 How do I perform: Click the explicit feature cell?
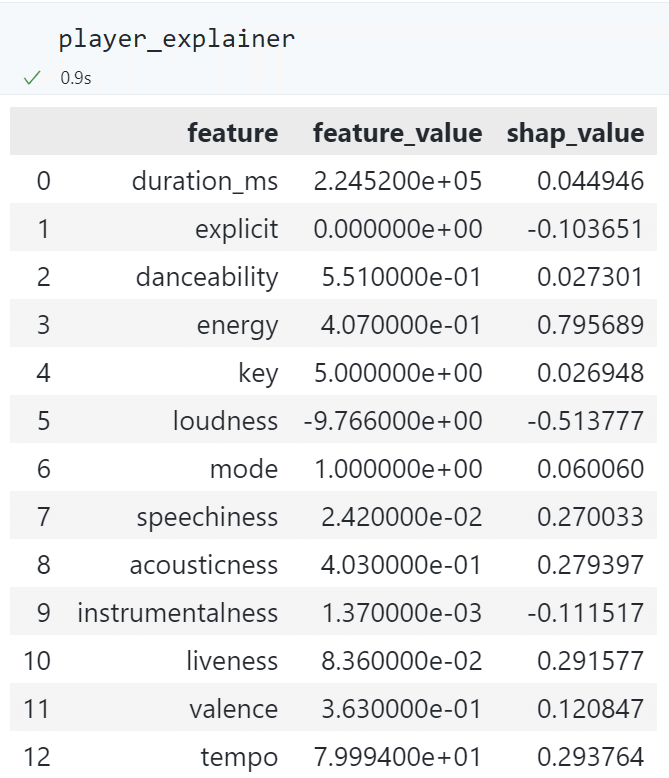tap(236, 229)
